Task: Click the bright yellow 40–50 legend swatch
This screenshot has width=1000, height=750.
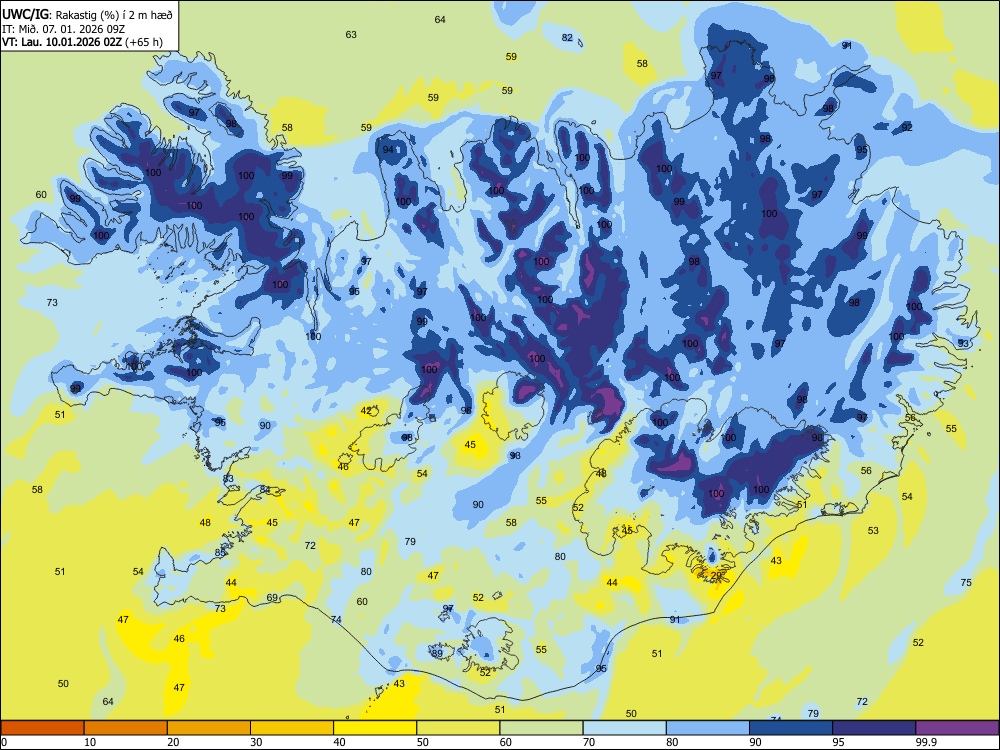Action: (x=375, y=728)
